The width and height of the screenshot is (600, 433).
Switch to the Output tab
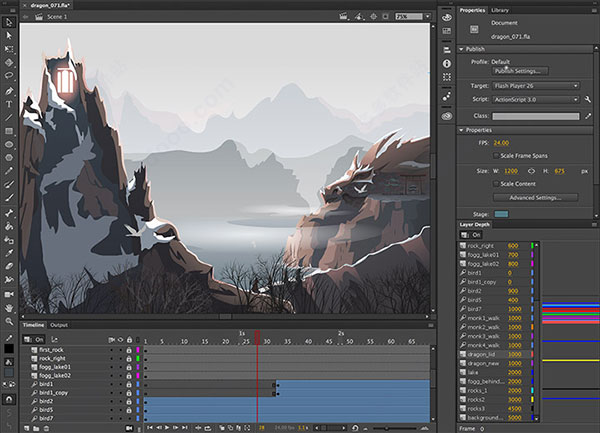tap(59, 325)
